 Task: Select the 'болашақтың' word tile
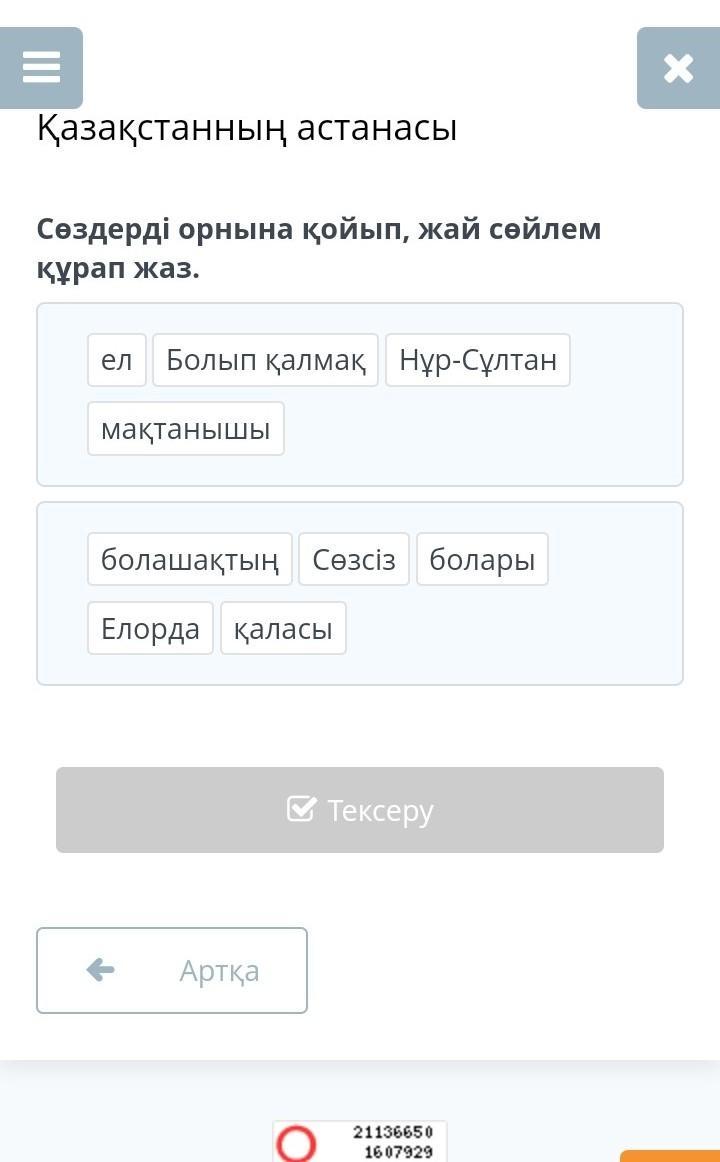tap(189, 559)
